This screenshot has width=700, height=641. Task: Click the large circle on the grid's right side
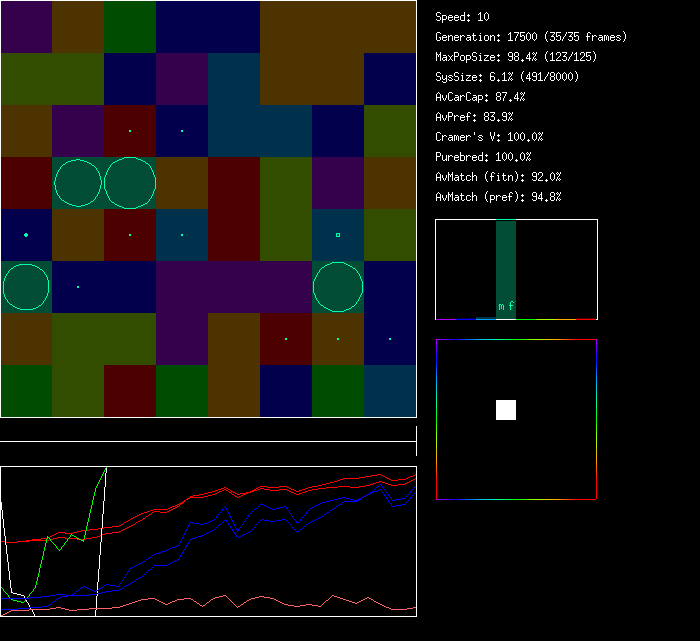pyautogui.click(x=338, y=287)
